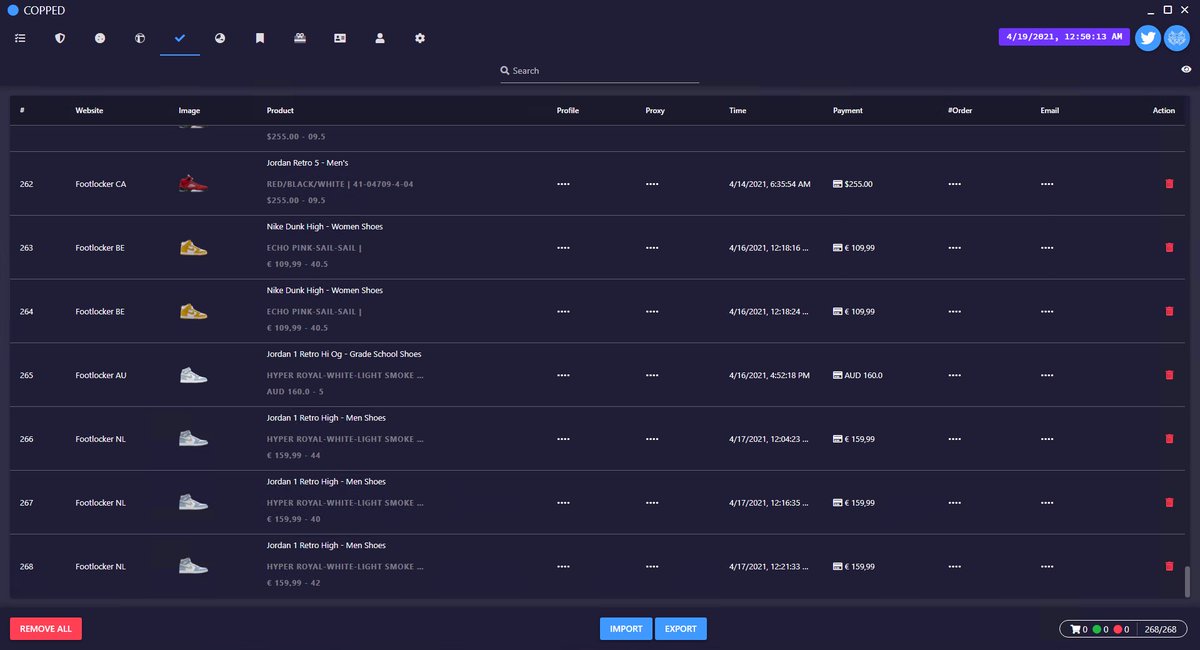This screenshot has width=1200, height=650.
Task: Click the 268/268 count label
Action: (1162, 629)
